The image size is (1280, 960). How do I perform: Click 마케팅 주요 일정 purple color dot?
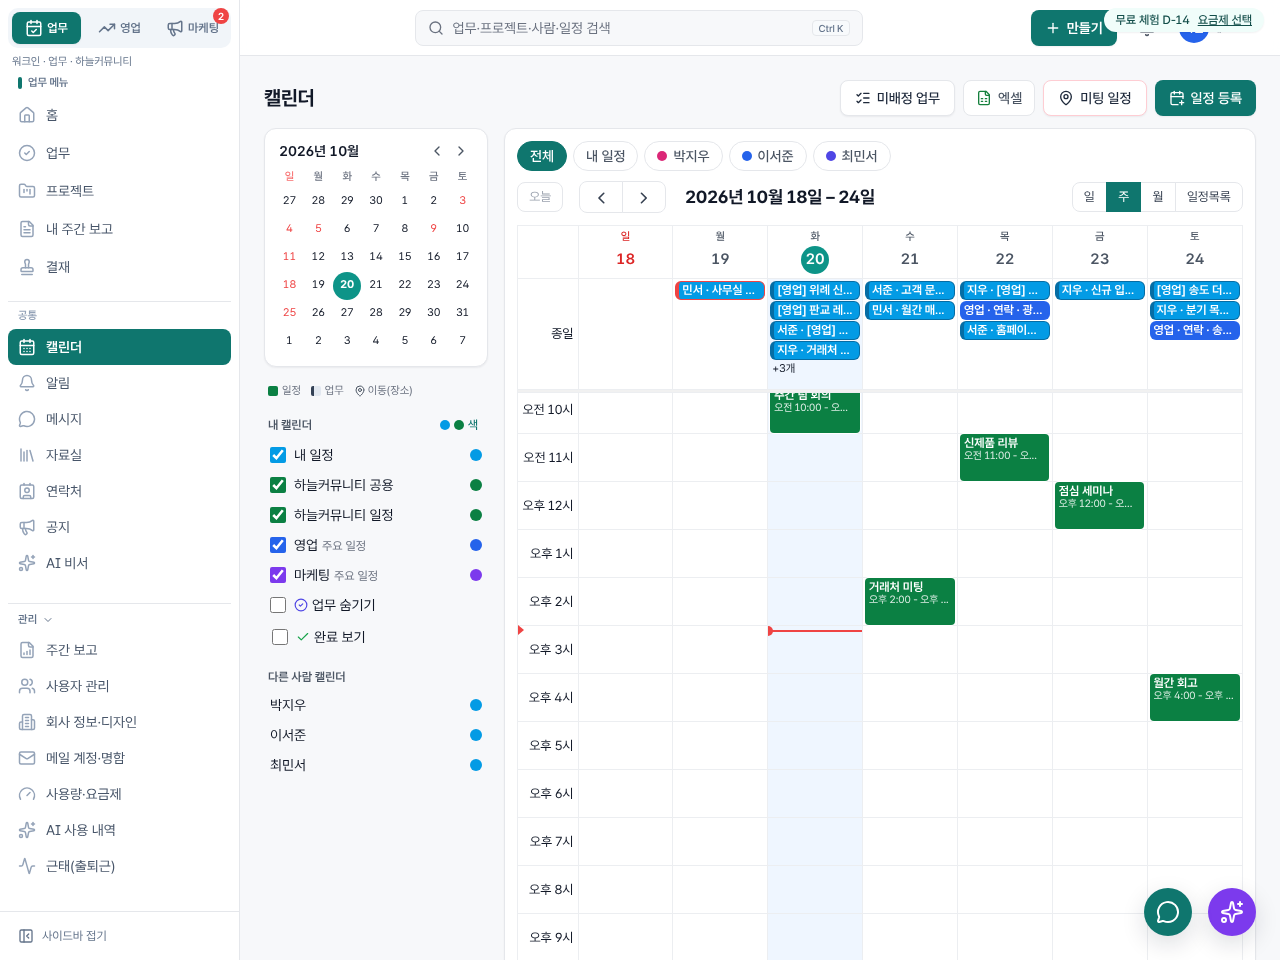pyautogui.click(x=476, y=575)
